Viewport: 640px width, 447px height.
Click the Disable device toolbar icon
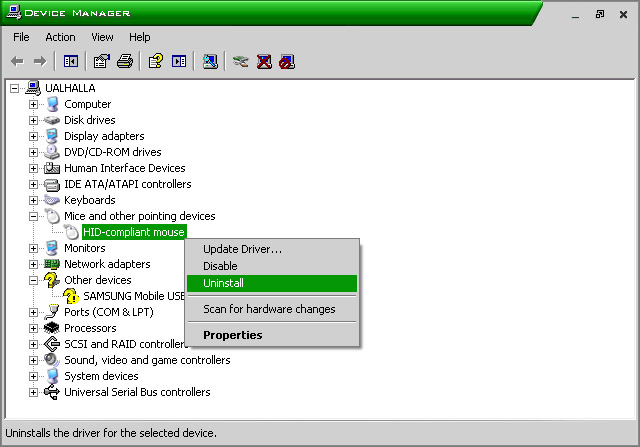pyautogui.click(x=287, y=61)
